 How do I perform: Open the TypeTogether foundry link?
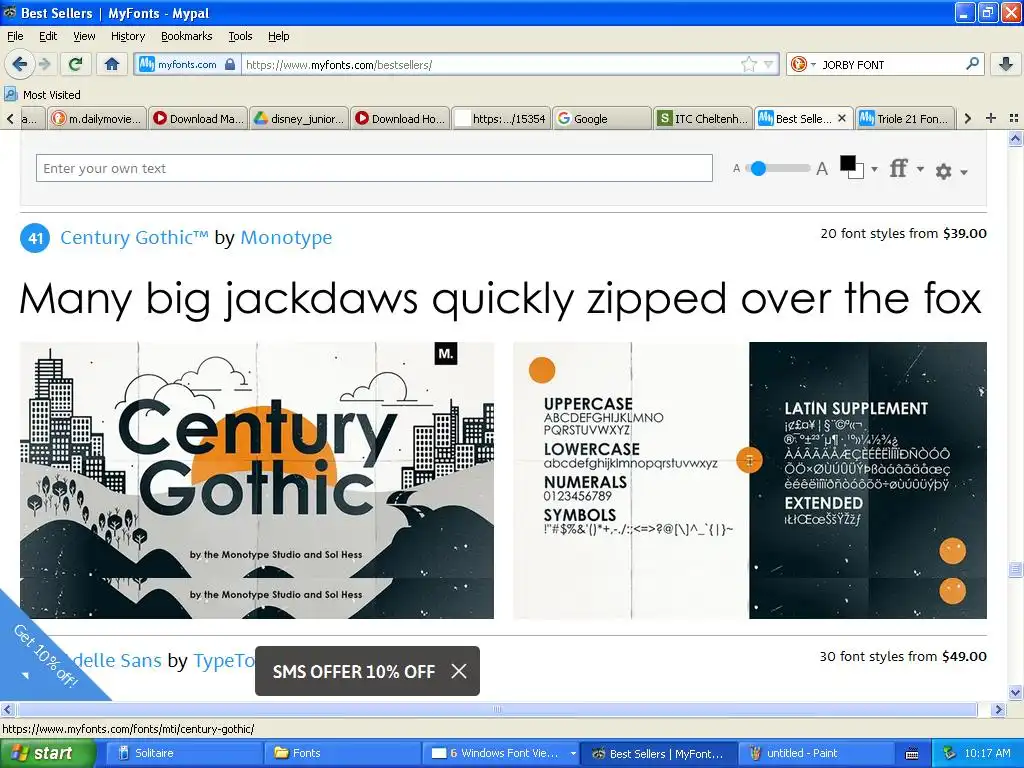tap(223, 660)
